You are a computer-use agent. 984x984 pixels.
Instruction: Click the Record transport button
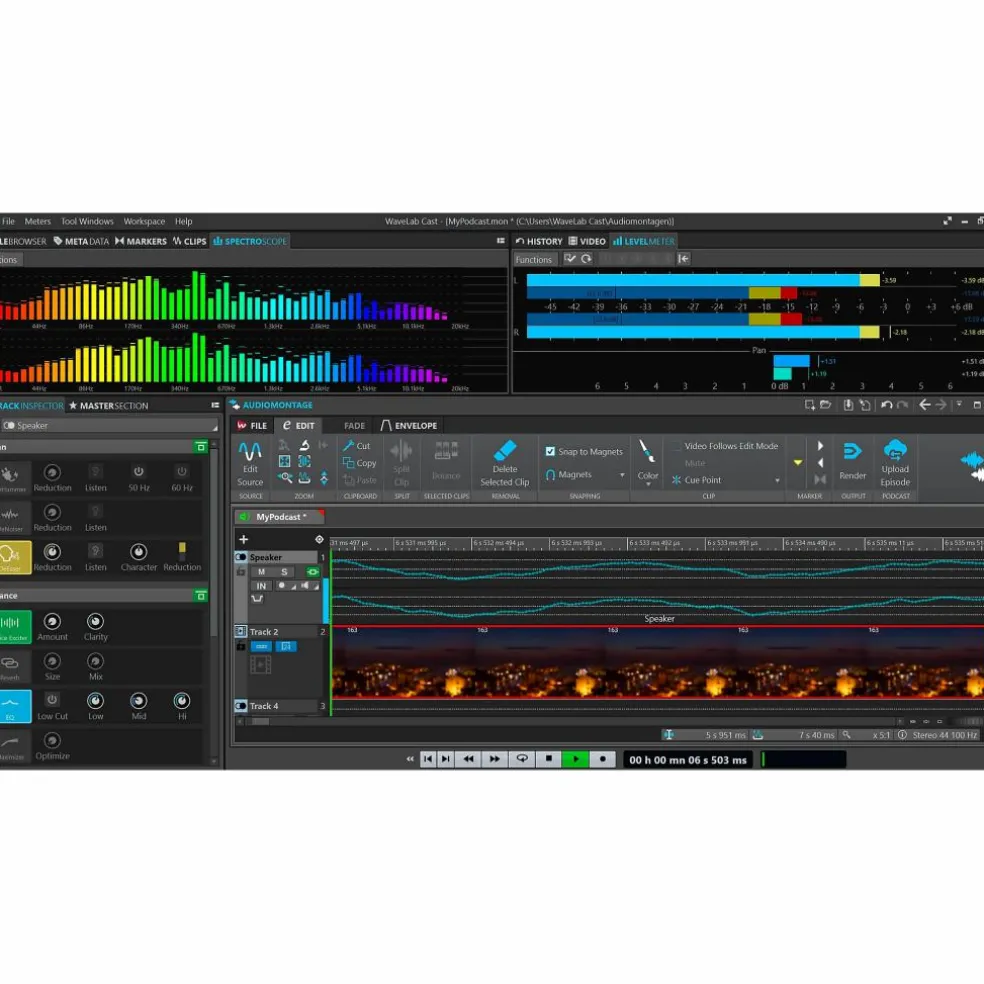tap(602, 759)
